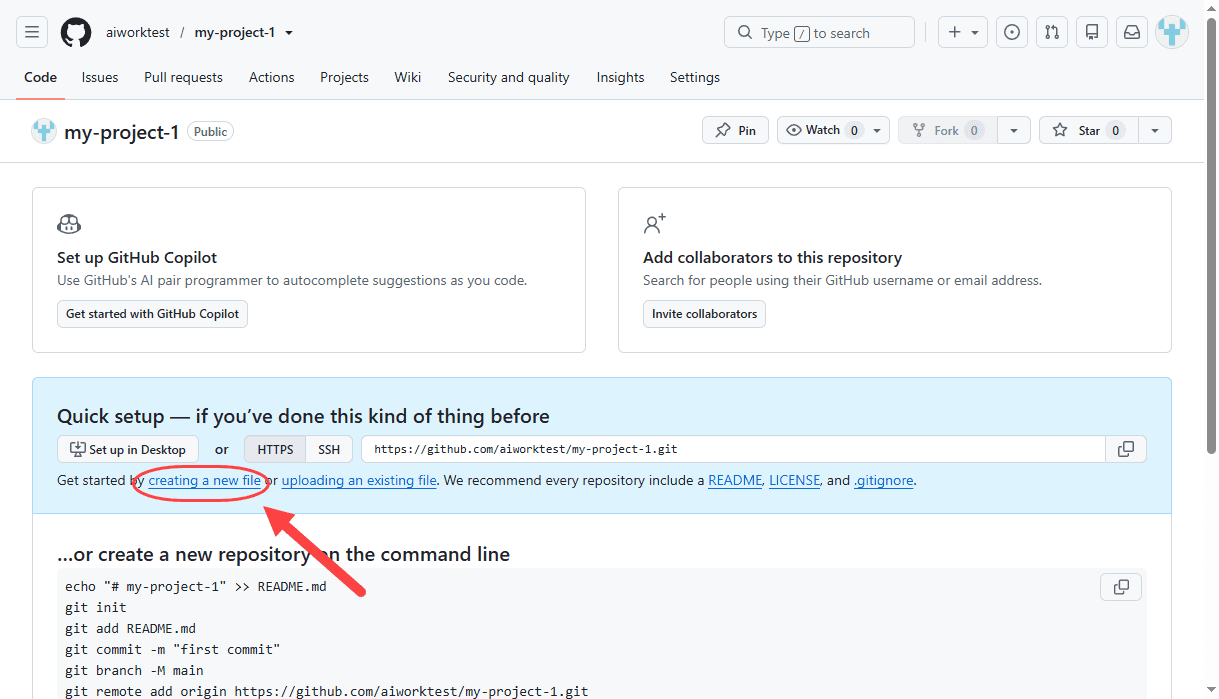Click Add collaborators to this repository heading

click(772, 257)
